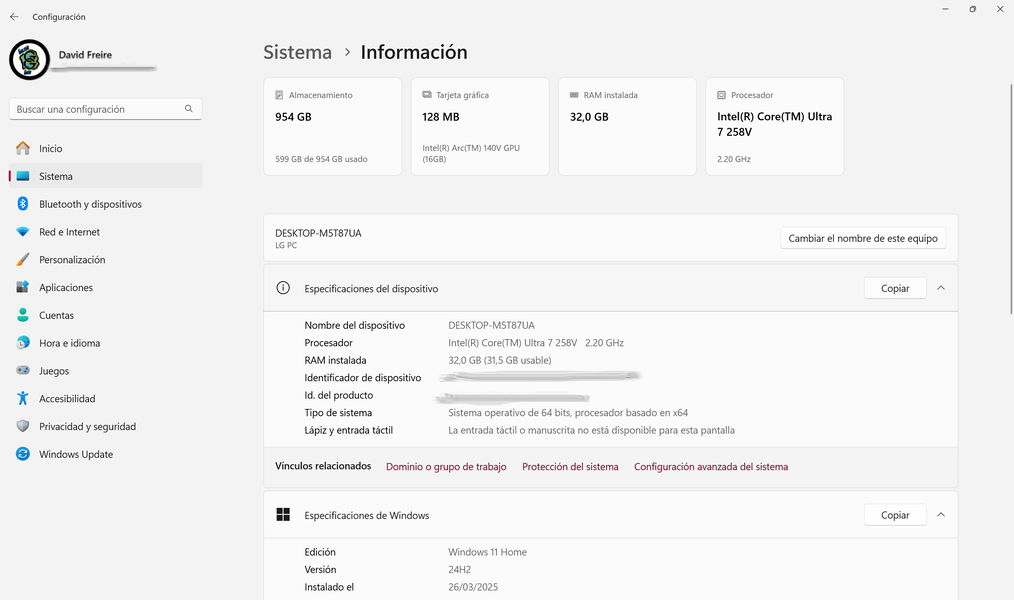Viewport: 1014px width, 600px height.
Task: Open Cuentas in the sidebar
Action: [105, 315]
